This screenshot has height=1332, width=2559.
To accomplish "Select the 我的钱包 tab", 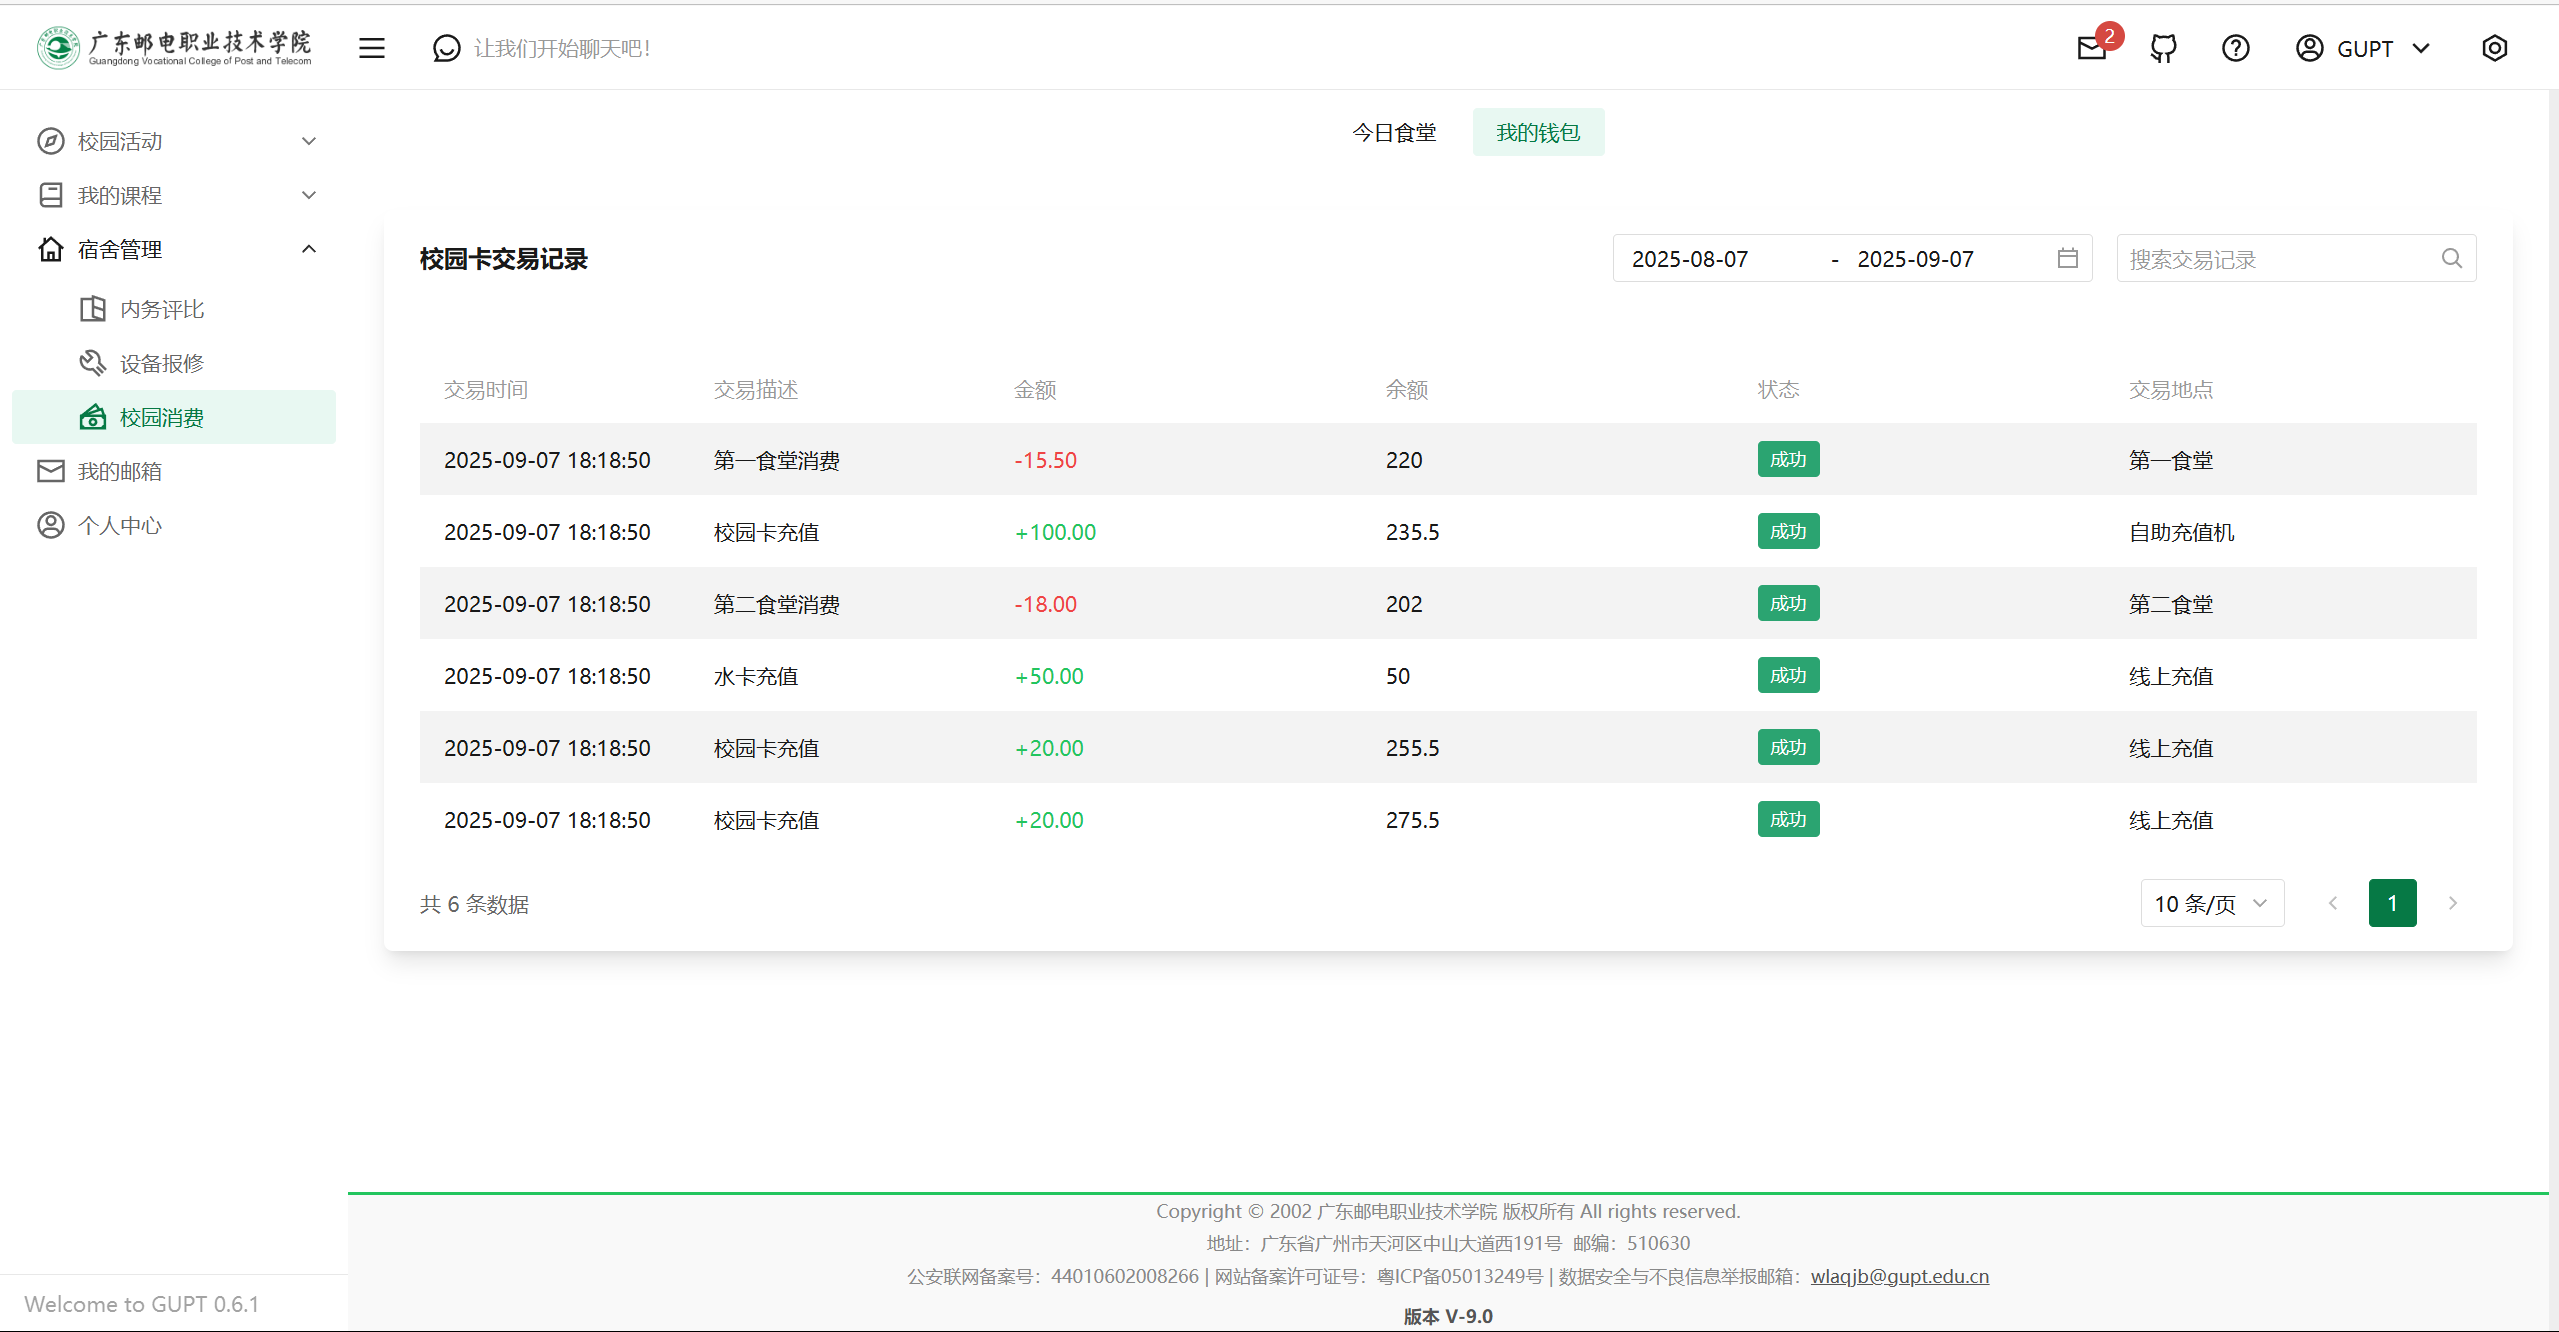I will coord(1537,132).
